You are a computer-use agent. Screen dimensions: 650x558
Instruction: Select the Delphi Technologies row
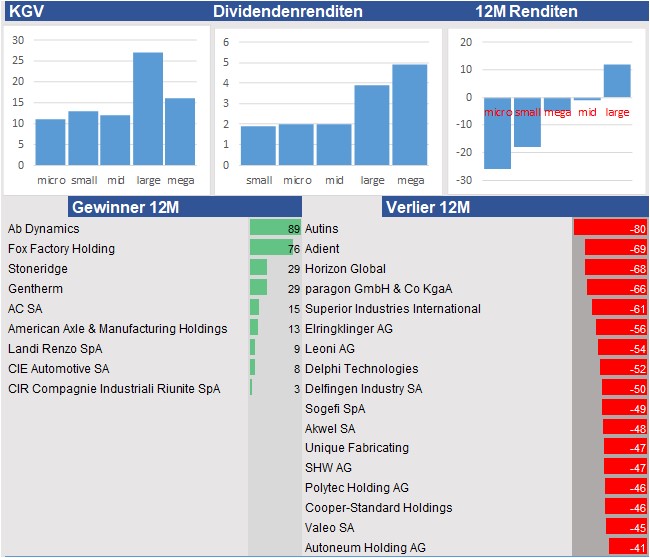476,369
